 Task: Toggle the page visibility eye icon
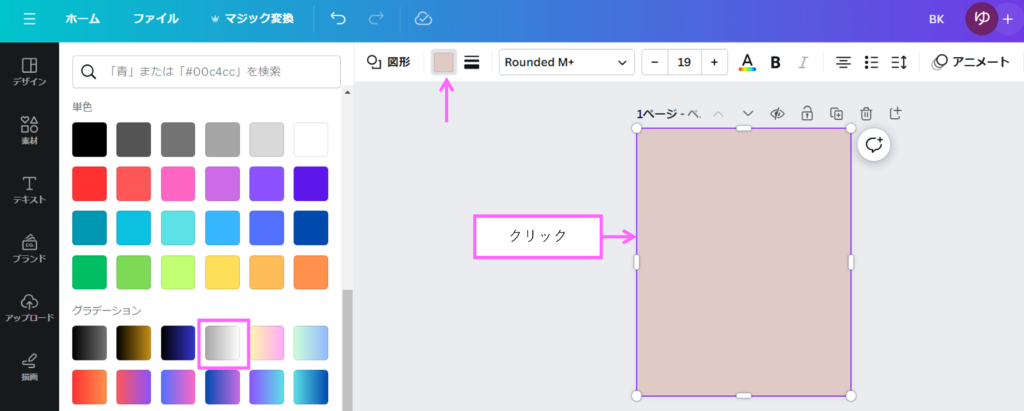(x=777, y=113)
